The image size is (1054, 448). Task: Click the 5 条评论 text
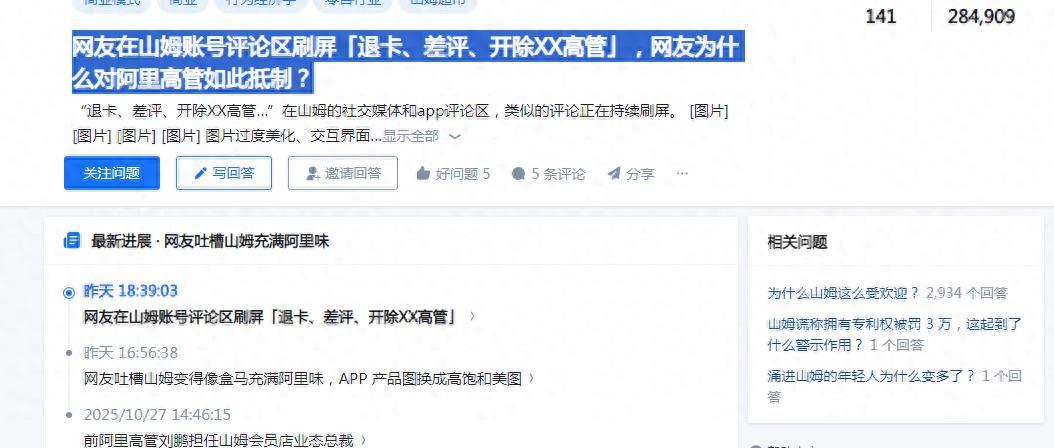coord(558,174)
